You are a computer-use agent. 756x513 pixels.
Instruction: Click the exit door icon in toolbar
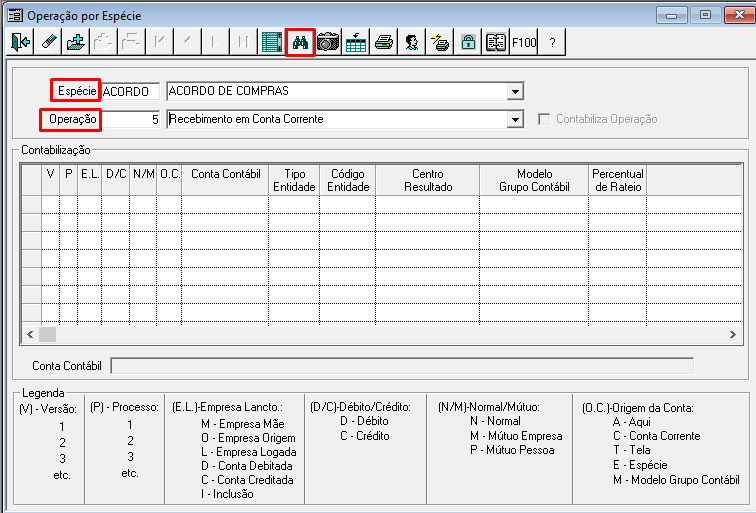click(20, 42)
